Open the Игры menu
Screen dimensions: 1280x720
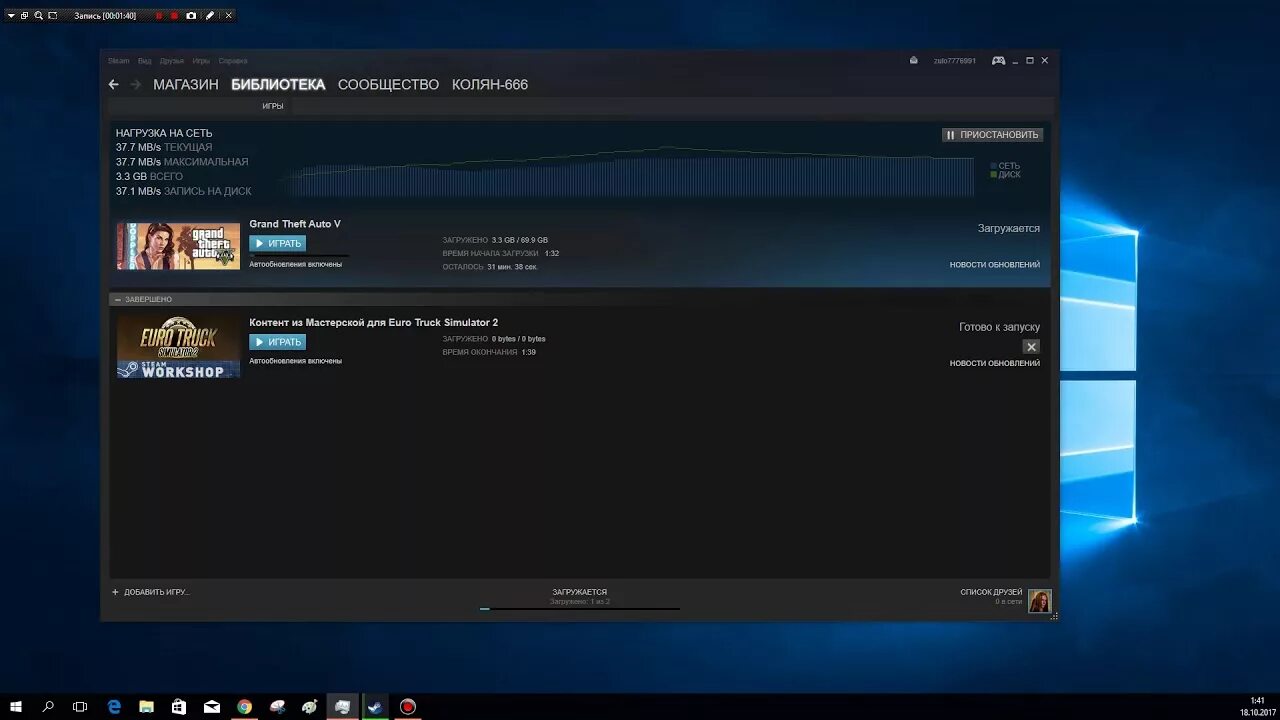201,61
